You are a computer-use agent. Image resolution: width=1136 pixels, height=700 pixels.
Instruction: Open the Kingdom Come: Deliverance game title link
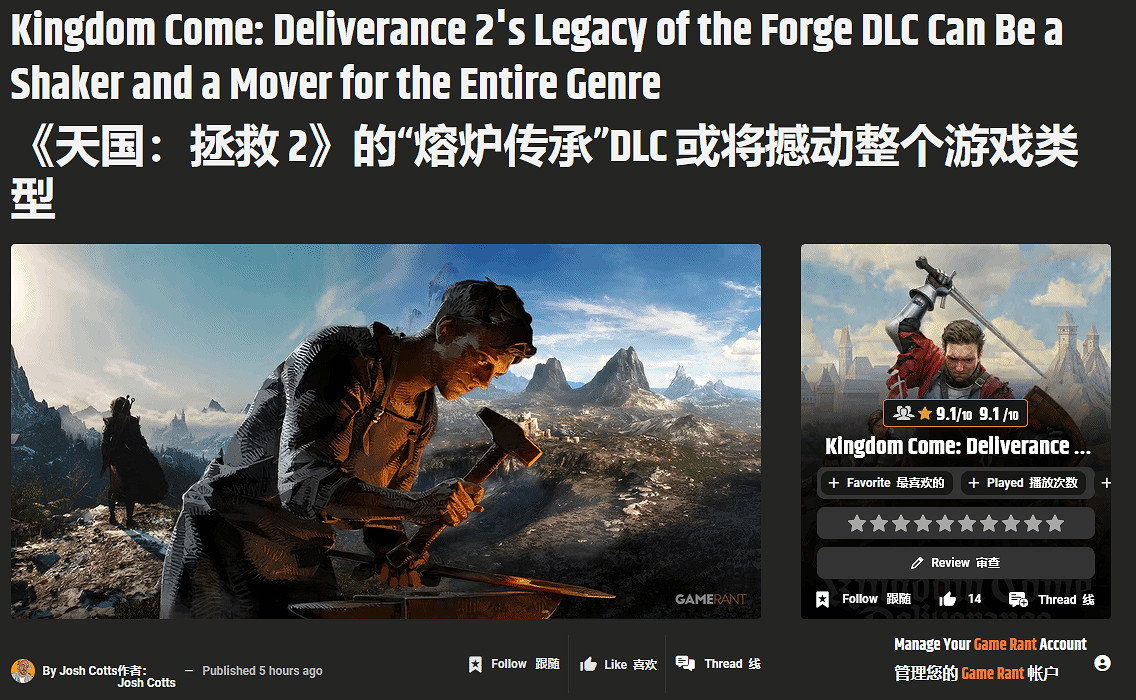point(957,446)
